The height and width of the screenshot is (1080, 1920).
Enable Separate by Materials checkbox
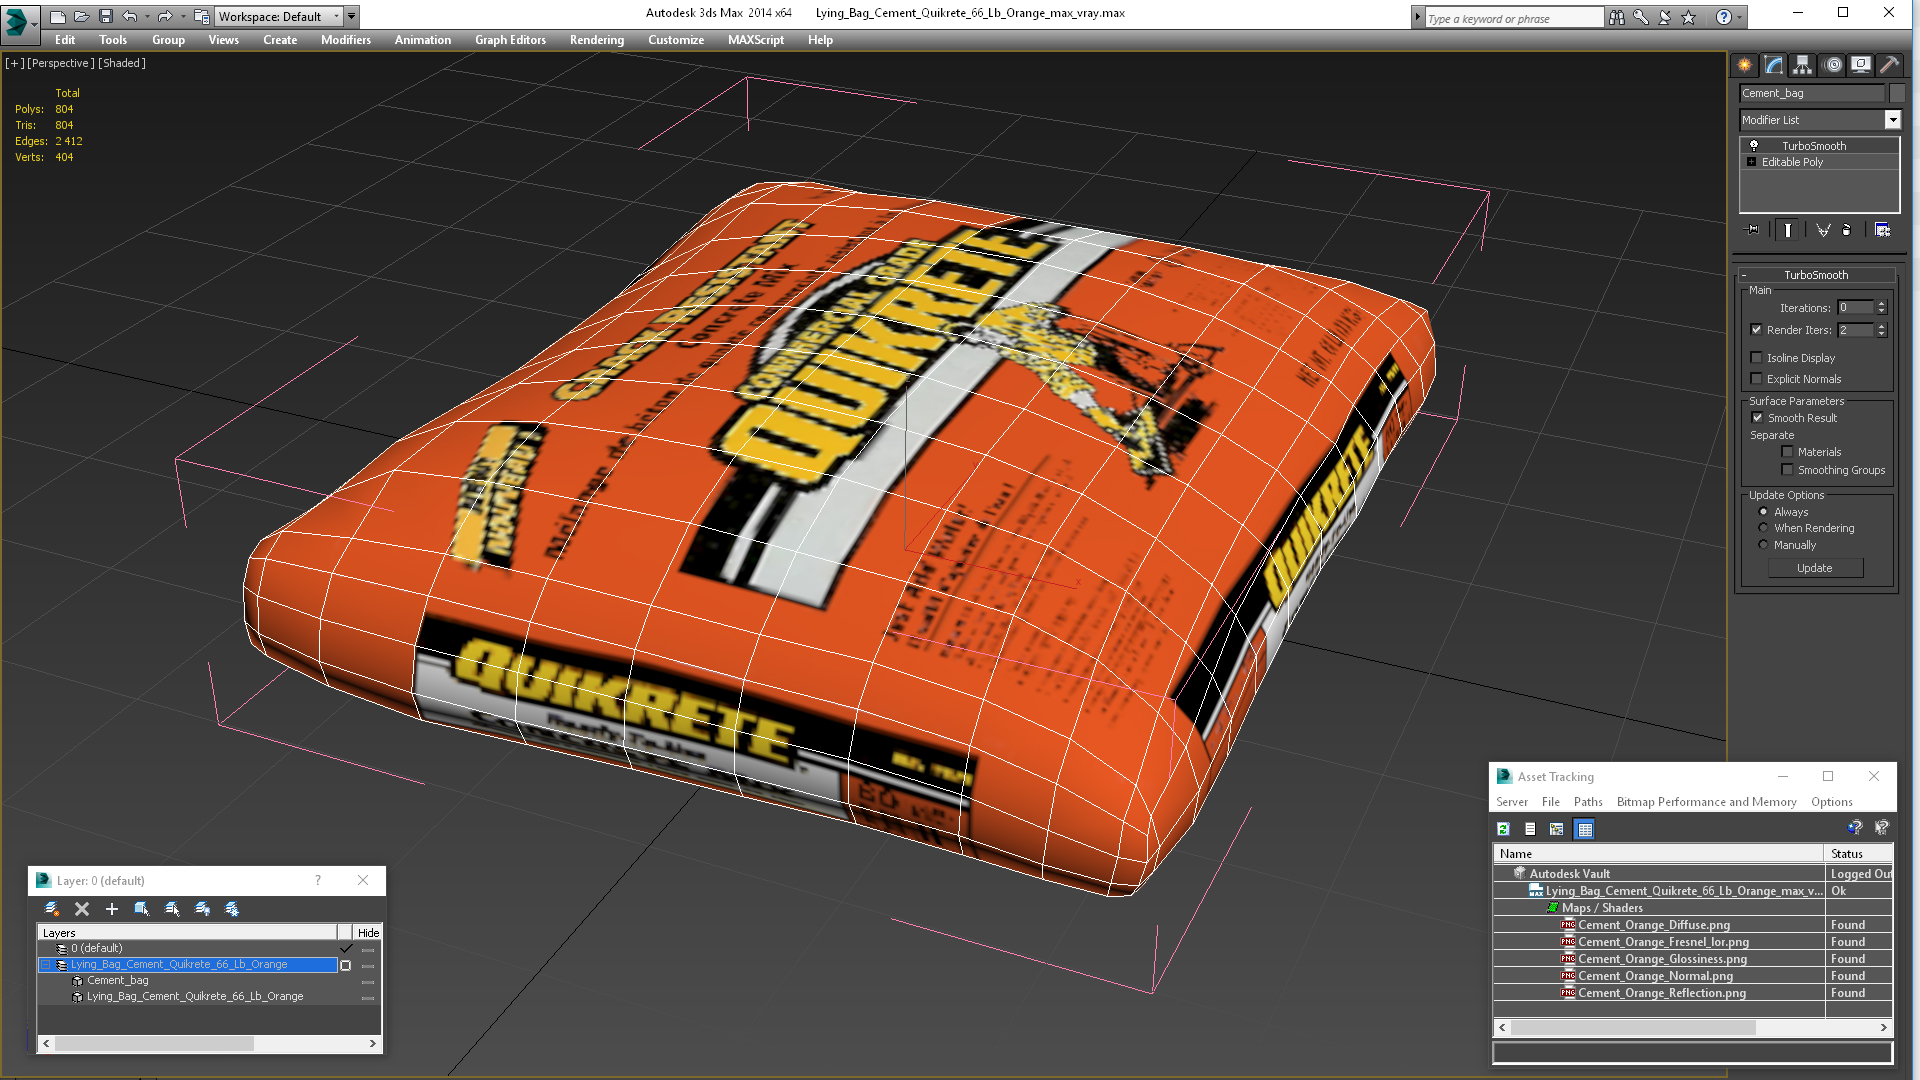(1788, 452)
